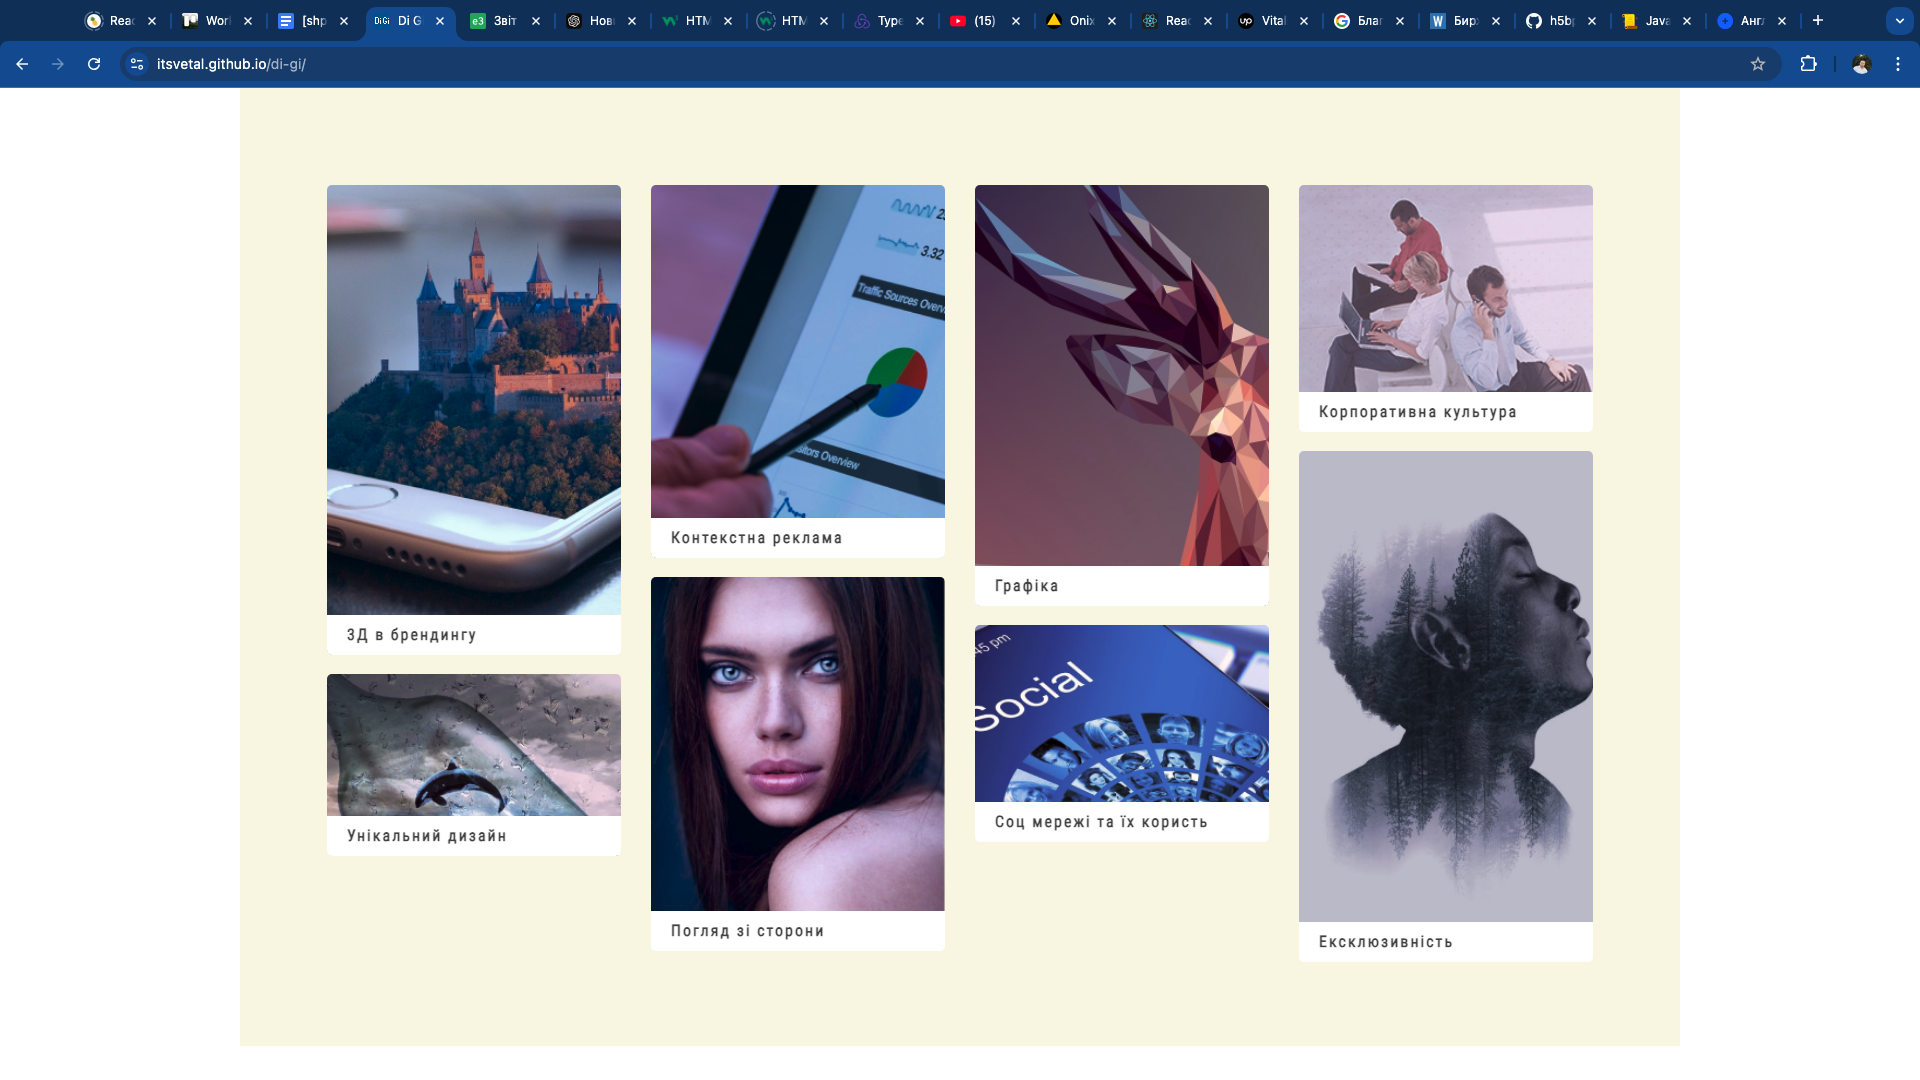Click the 'Ексклюзивність' caption

click(x=1385, y=942)
